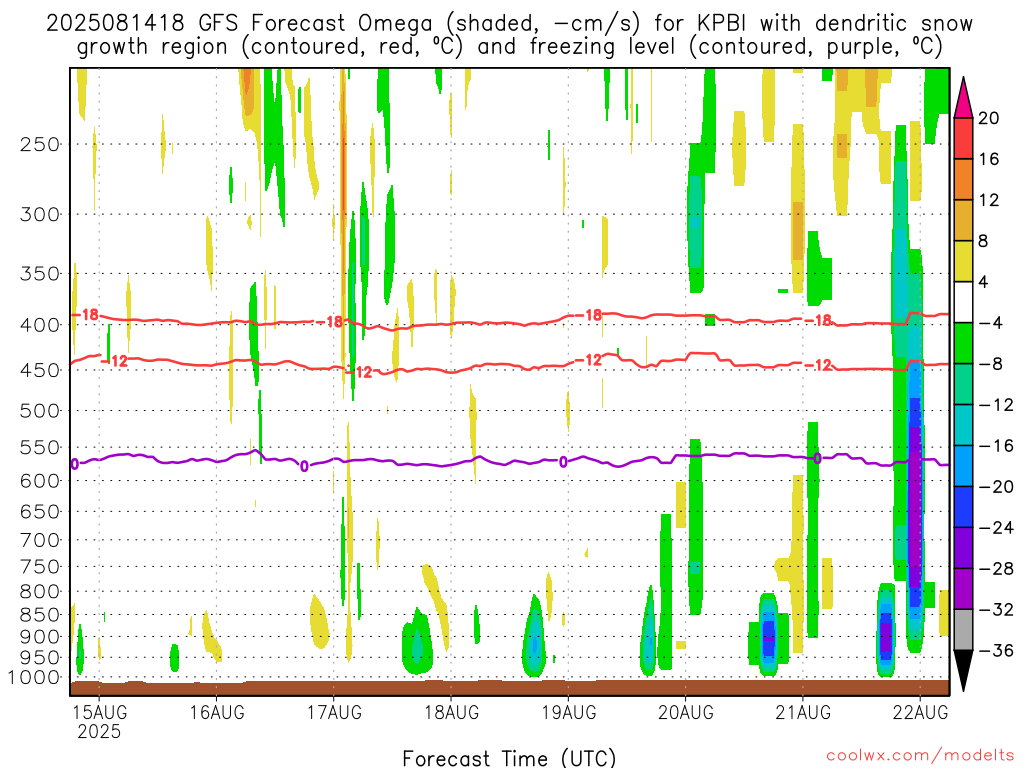The image size is (1024, 768).
Task: Click the 500 pressure level label
Action: pos(40,411)
